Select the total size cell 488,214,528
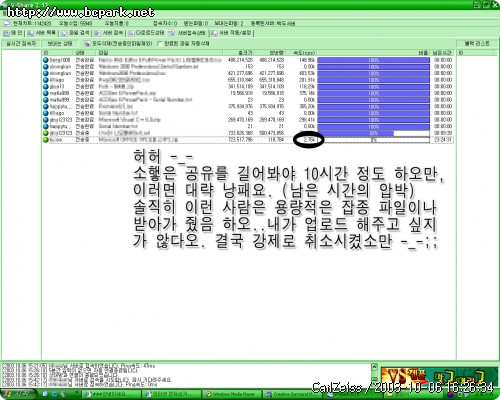500x400 pixels. click(x=240, y=60)
